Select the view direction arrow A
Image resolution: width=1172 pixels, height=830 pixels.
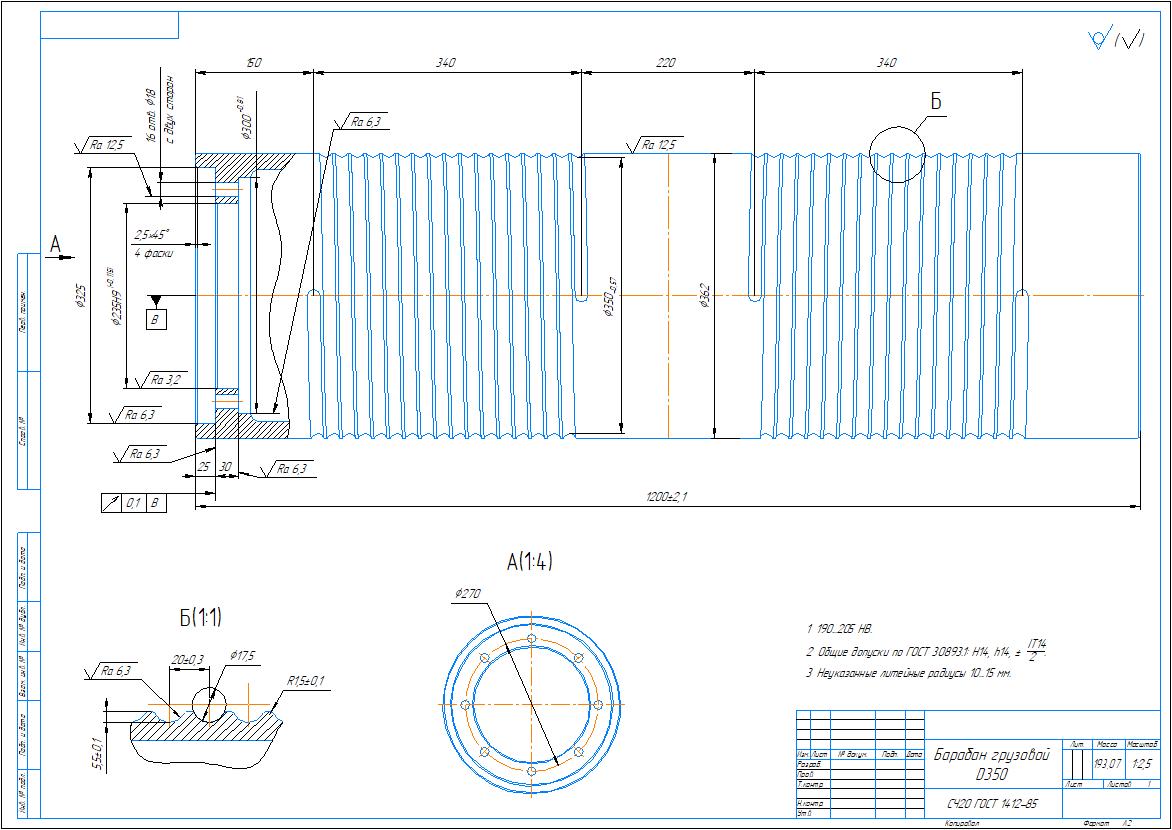(x=59, y=249)
